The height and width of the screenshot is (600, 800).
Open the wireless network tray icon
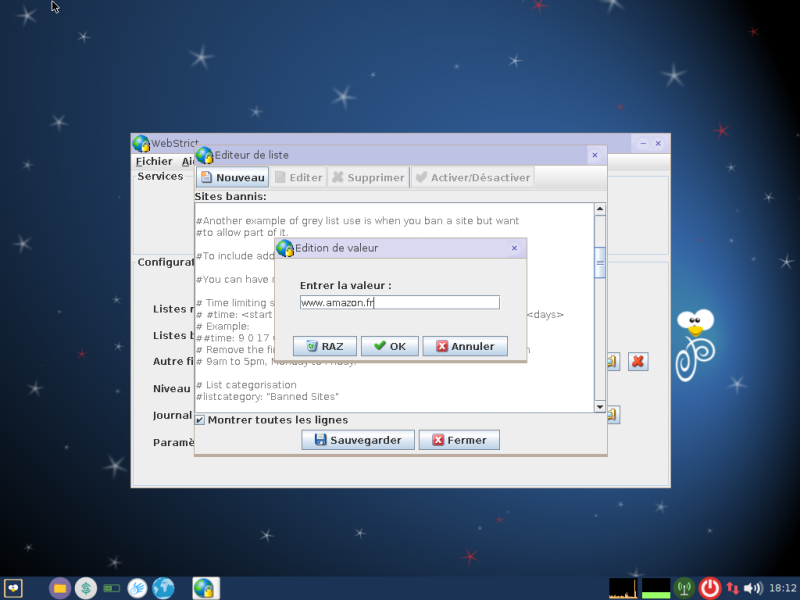click(684, 588)
